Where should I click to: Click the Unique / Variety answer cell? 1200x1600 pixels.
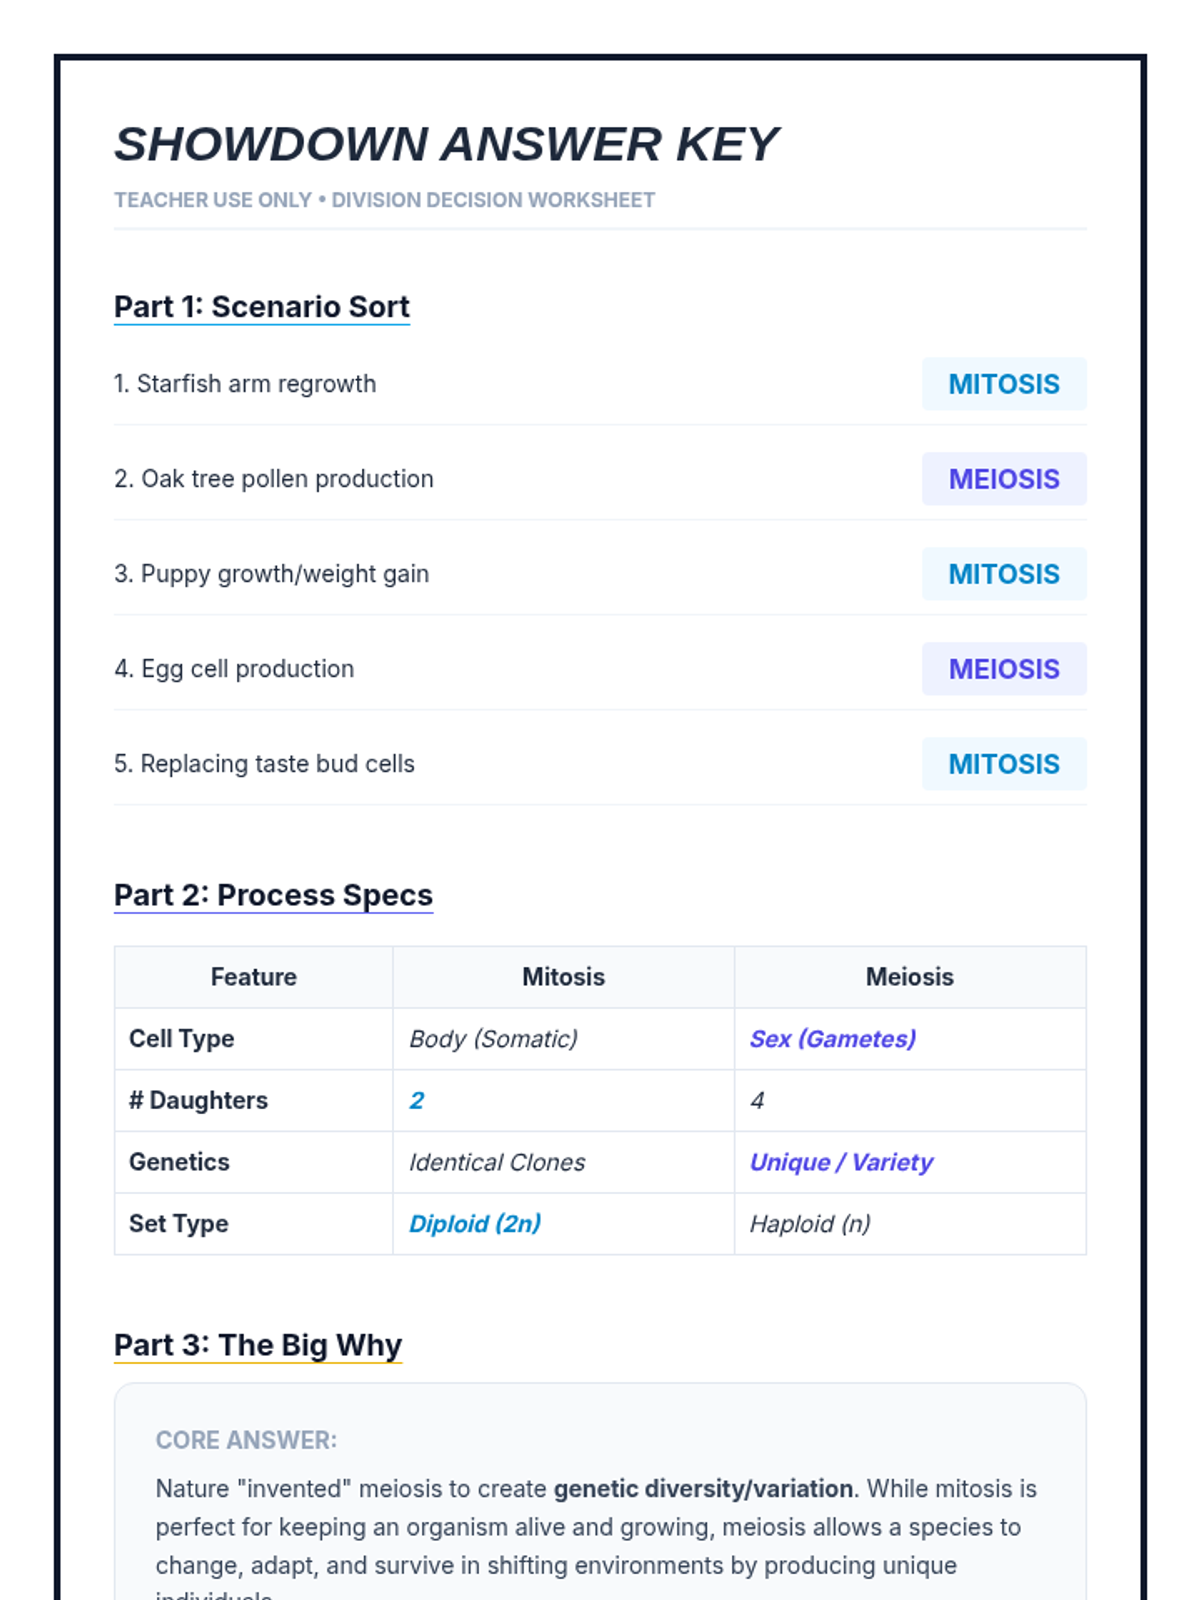tap(910, 1162)
